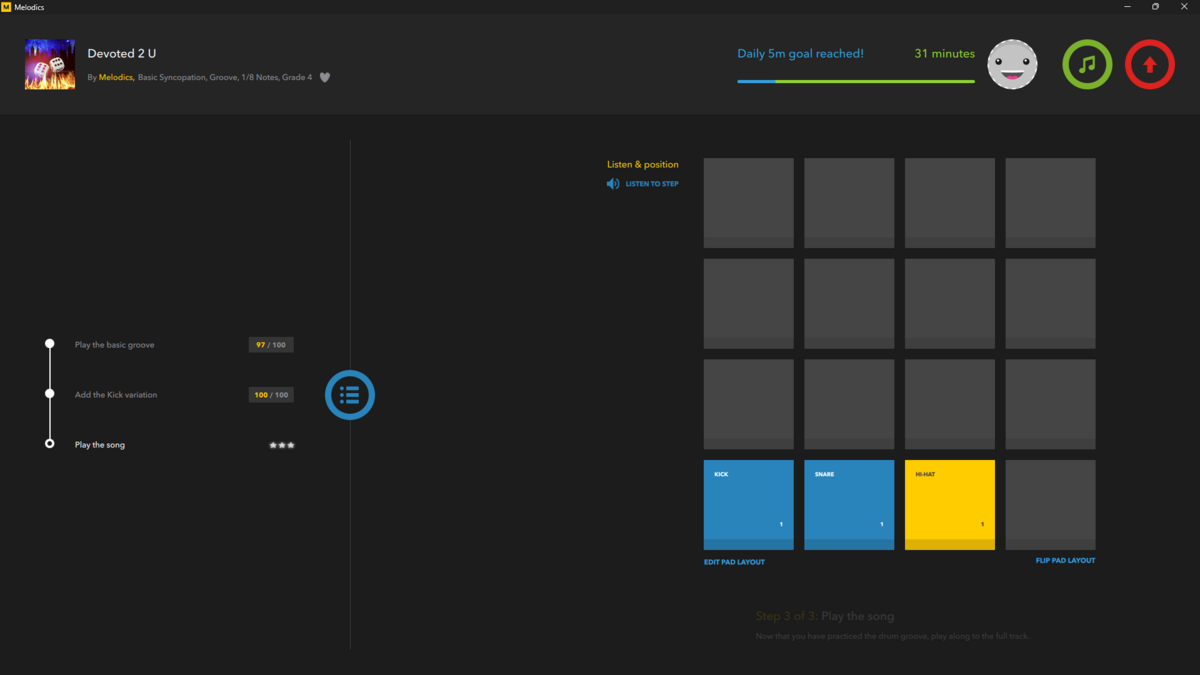Open the Devoted 2 U cover artwork
The image size is (1200, 675).
50,65
